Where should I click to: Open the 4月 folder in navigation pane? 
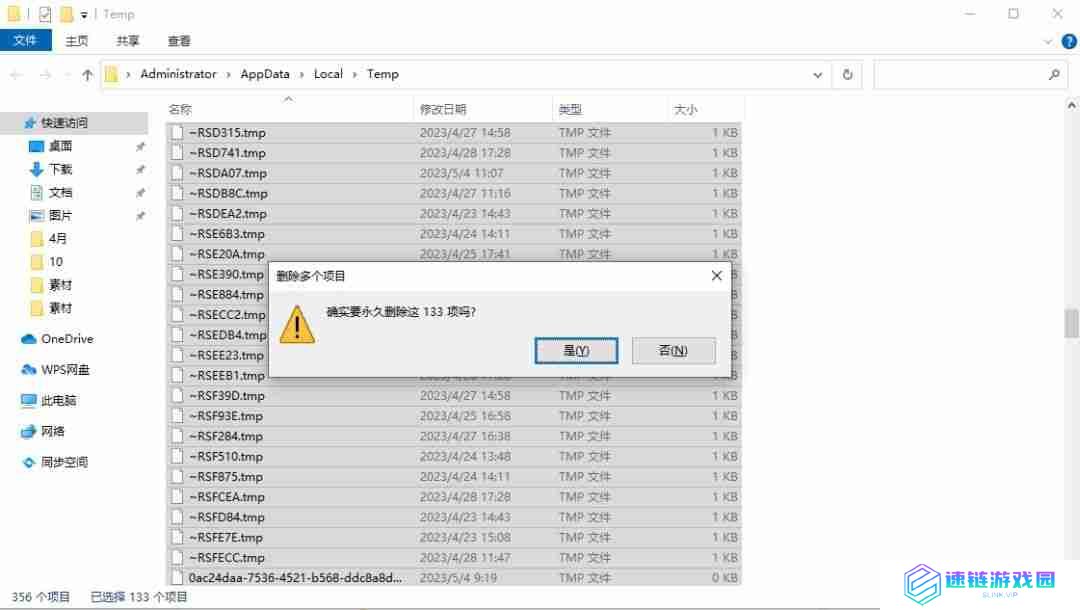[x=57, y=238]
